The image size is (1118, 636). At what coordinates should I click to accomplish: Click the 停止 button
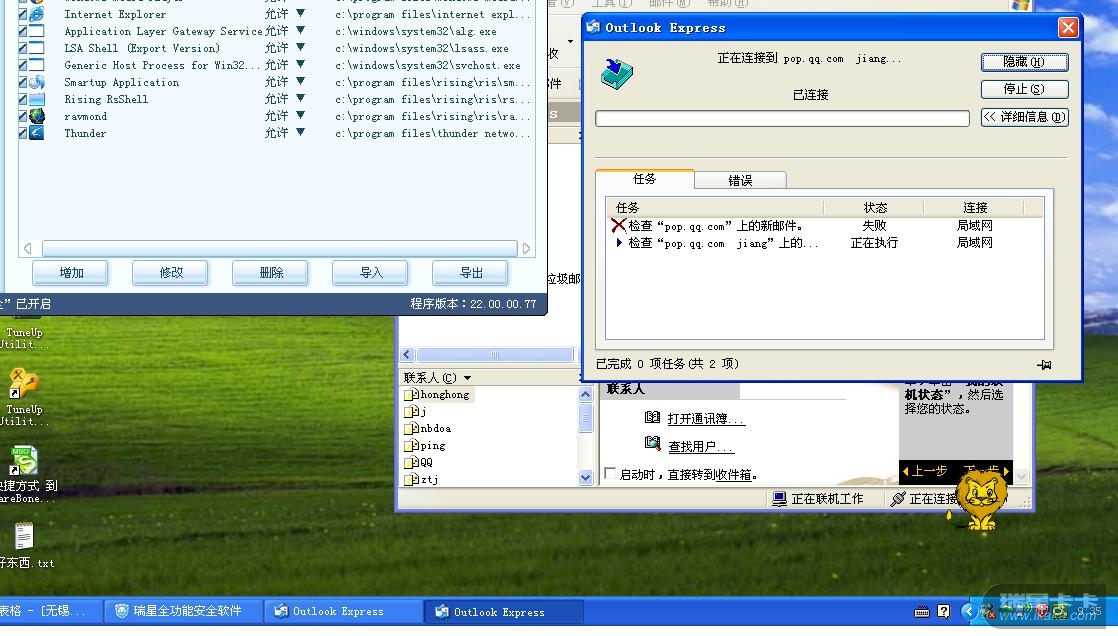1025,89
